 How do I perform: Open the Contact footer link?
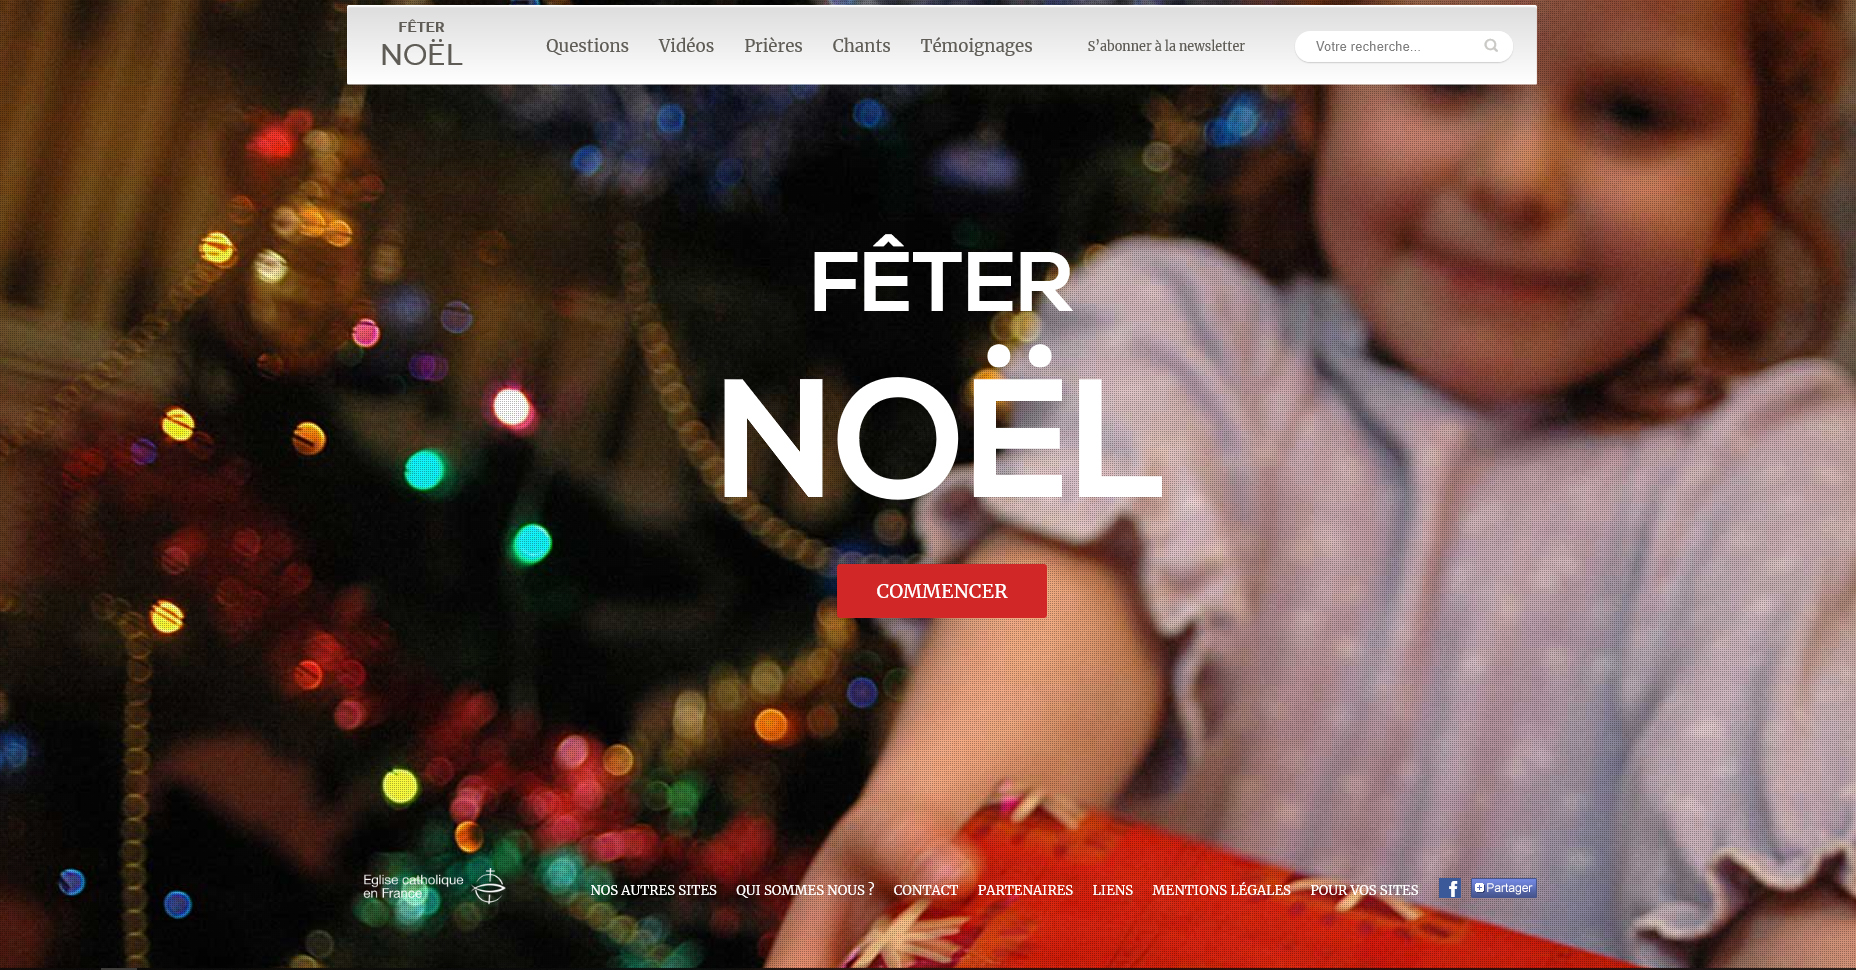coord(926,890)
